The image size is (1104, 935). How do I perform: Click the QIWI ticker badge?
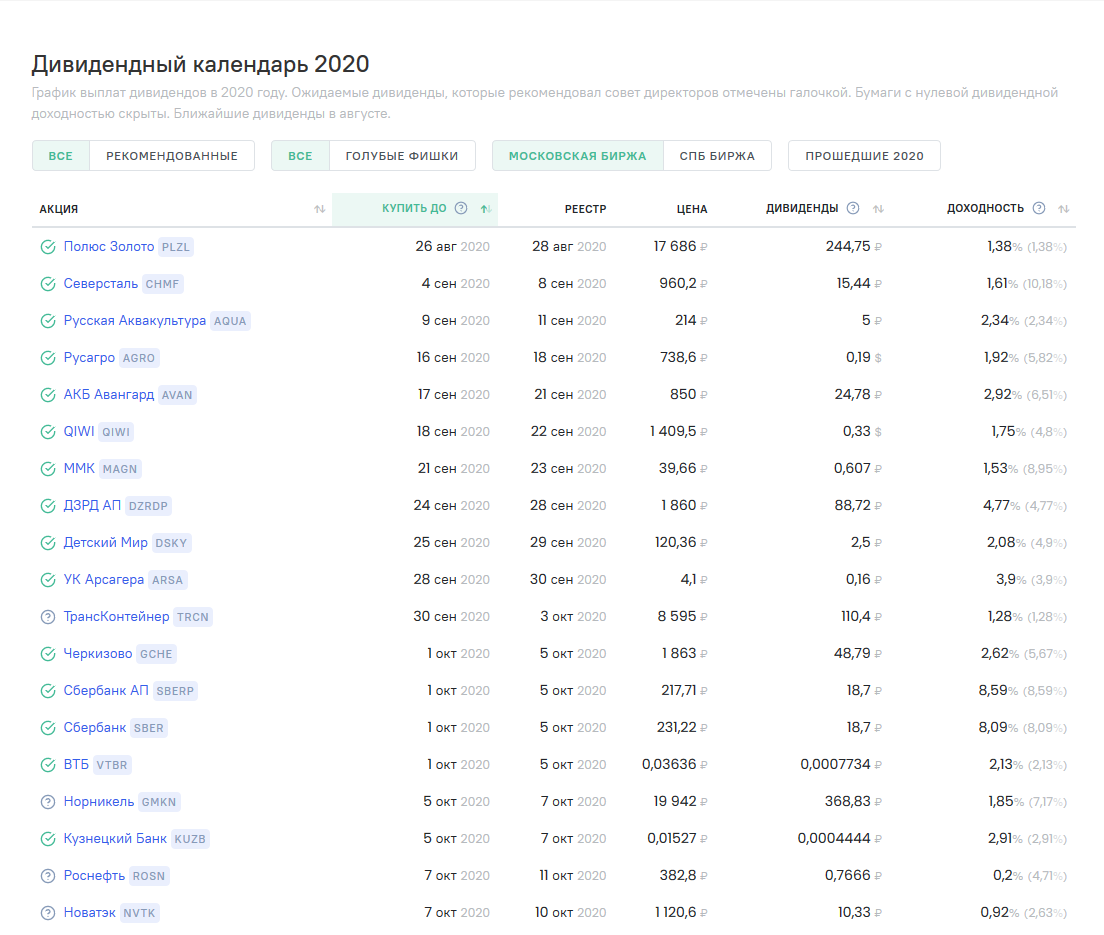pyautogui.click(x=116, y=432)
